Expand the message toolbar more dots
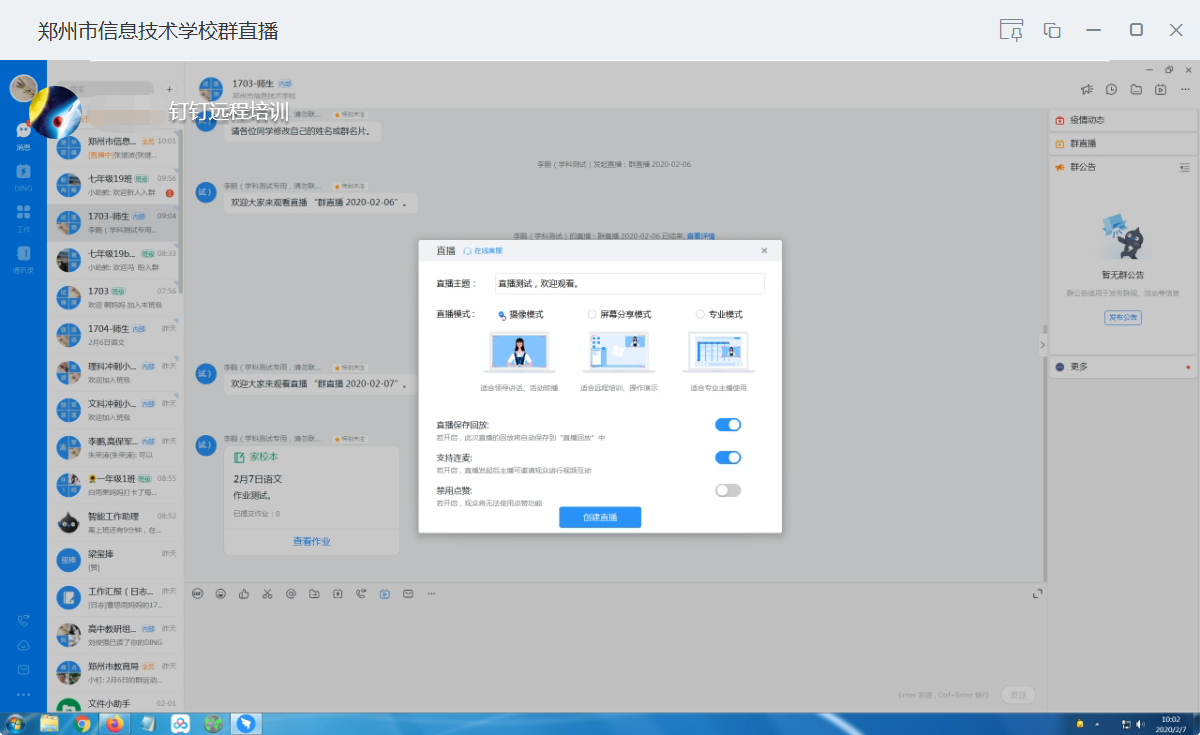Viewport: 1200px width, 735px height. tap(431, 593)
